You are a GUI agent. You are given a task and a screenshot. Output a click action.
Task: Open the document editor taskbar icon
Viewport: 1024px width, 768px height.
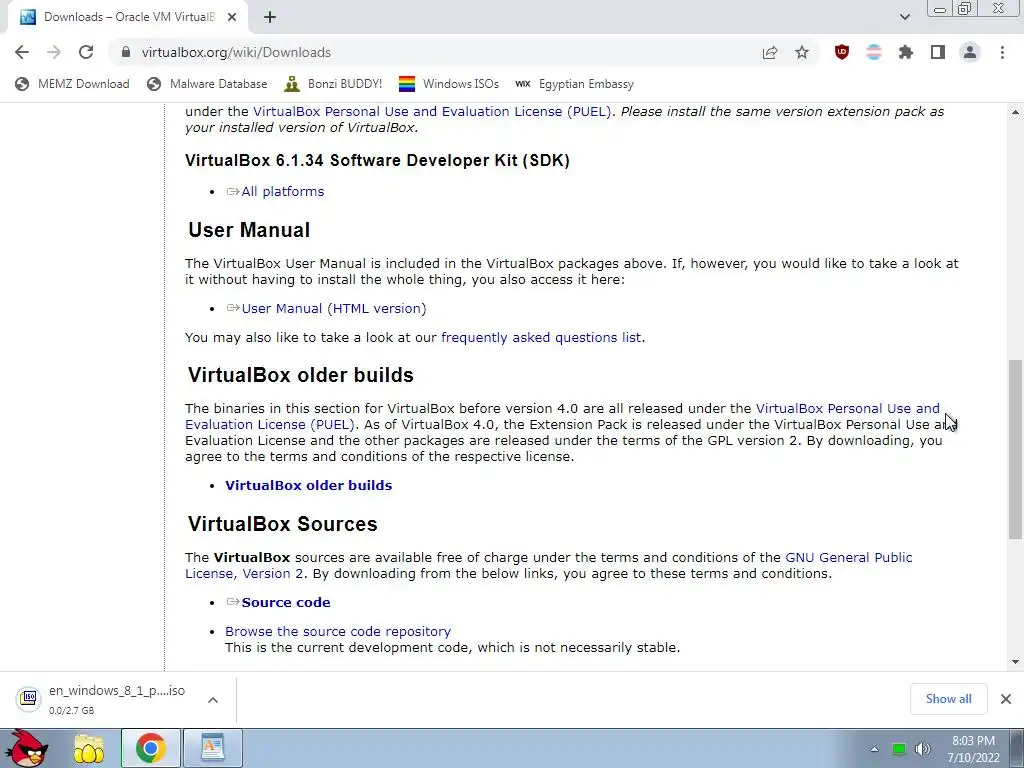(212, 748)
